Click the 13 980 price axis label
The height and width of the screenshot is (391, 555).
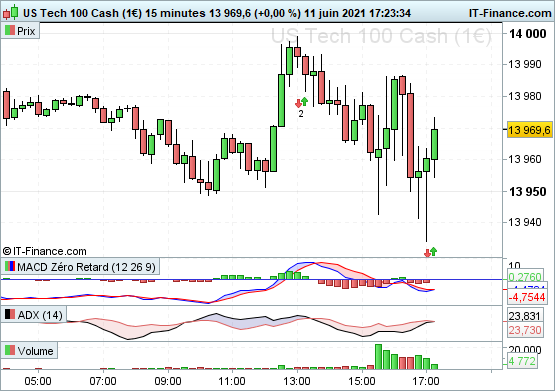tap(525, 96)
